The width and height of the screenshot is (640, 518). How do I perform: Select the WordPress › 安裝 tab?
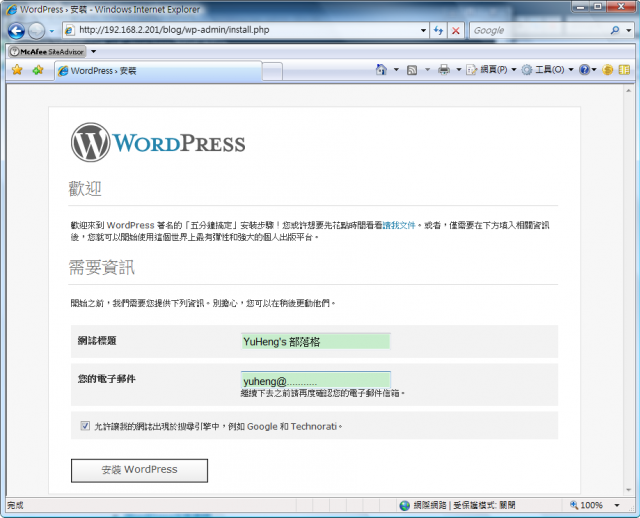click(158, 71)
